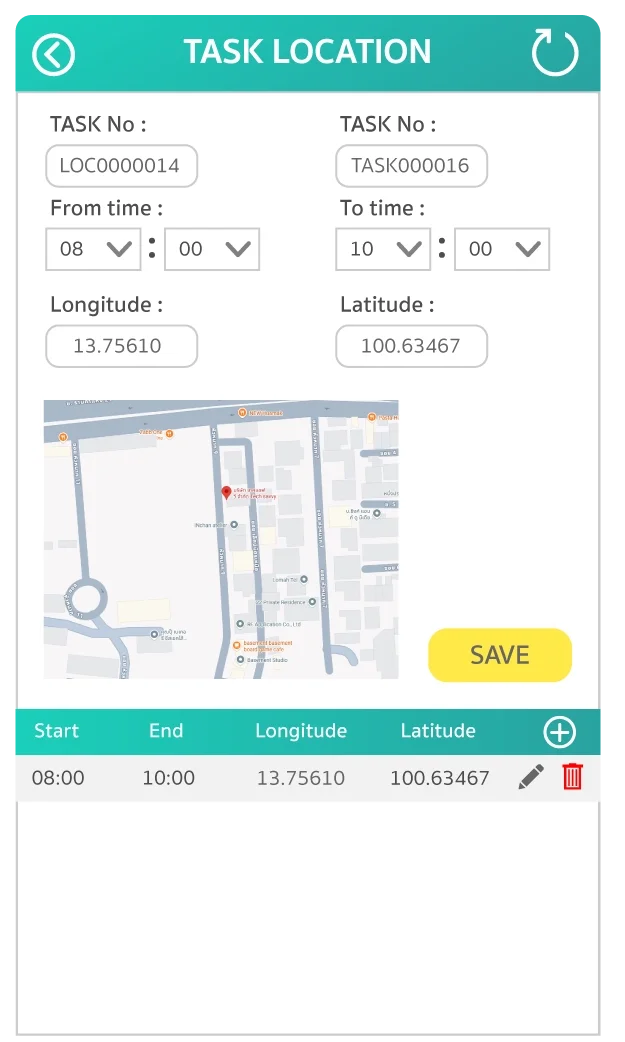Screen dimensions: 625x1042
Task: Add a new location row with the plus icon
Action: click(x=559, y=732)
